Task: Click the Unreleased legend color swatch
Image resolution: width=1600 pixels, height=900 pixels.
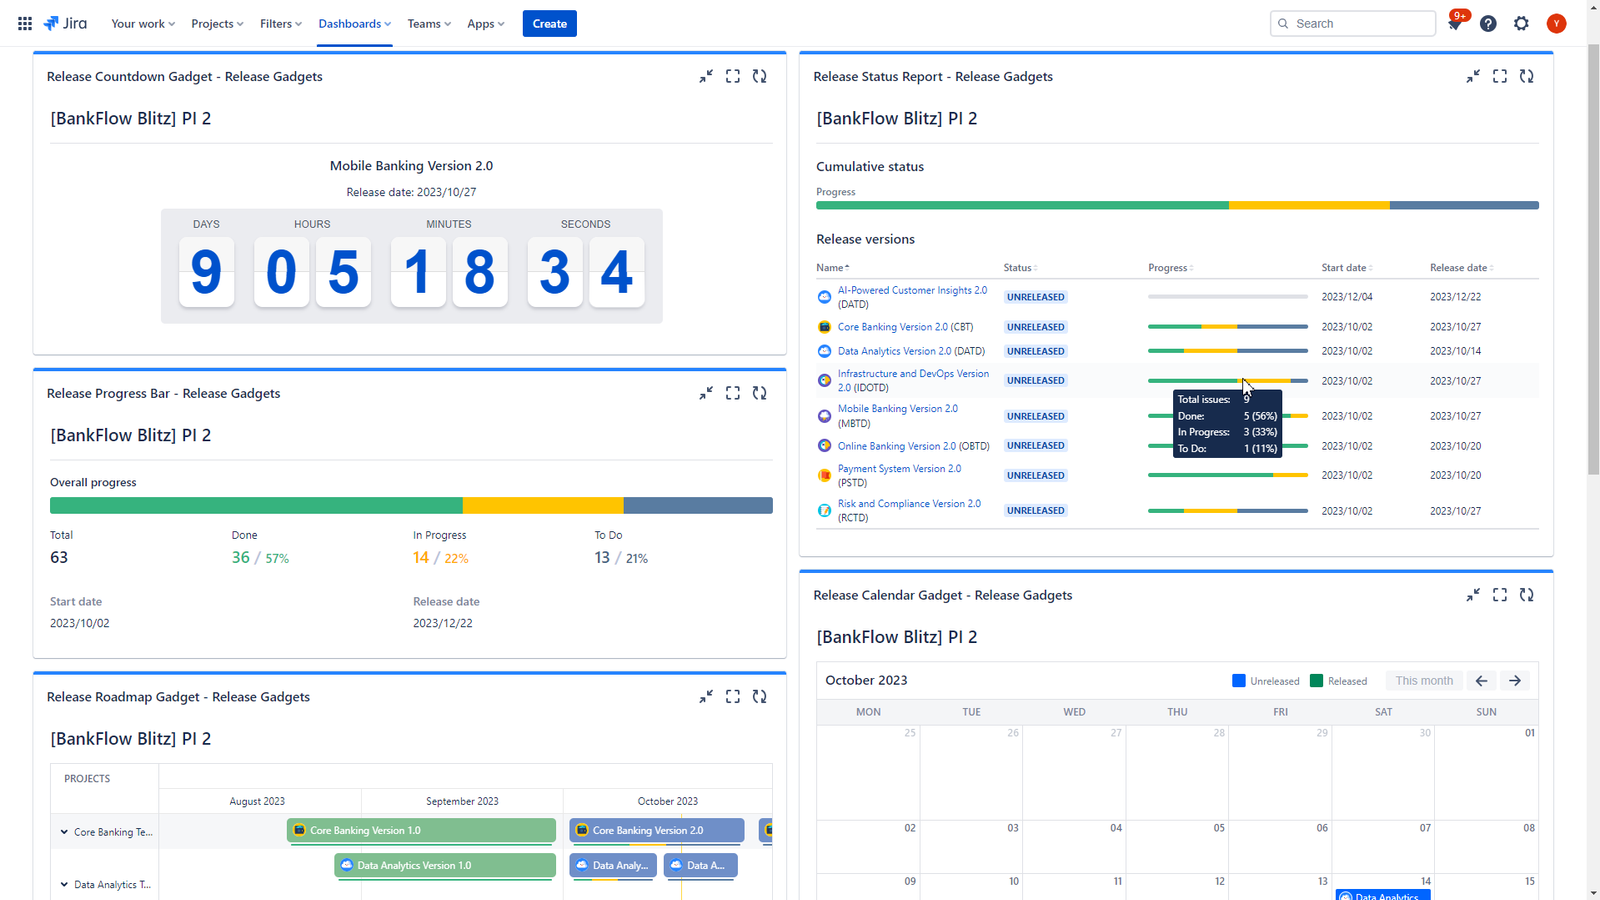Action: pos(1239,681)
